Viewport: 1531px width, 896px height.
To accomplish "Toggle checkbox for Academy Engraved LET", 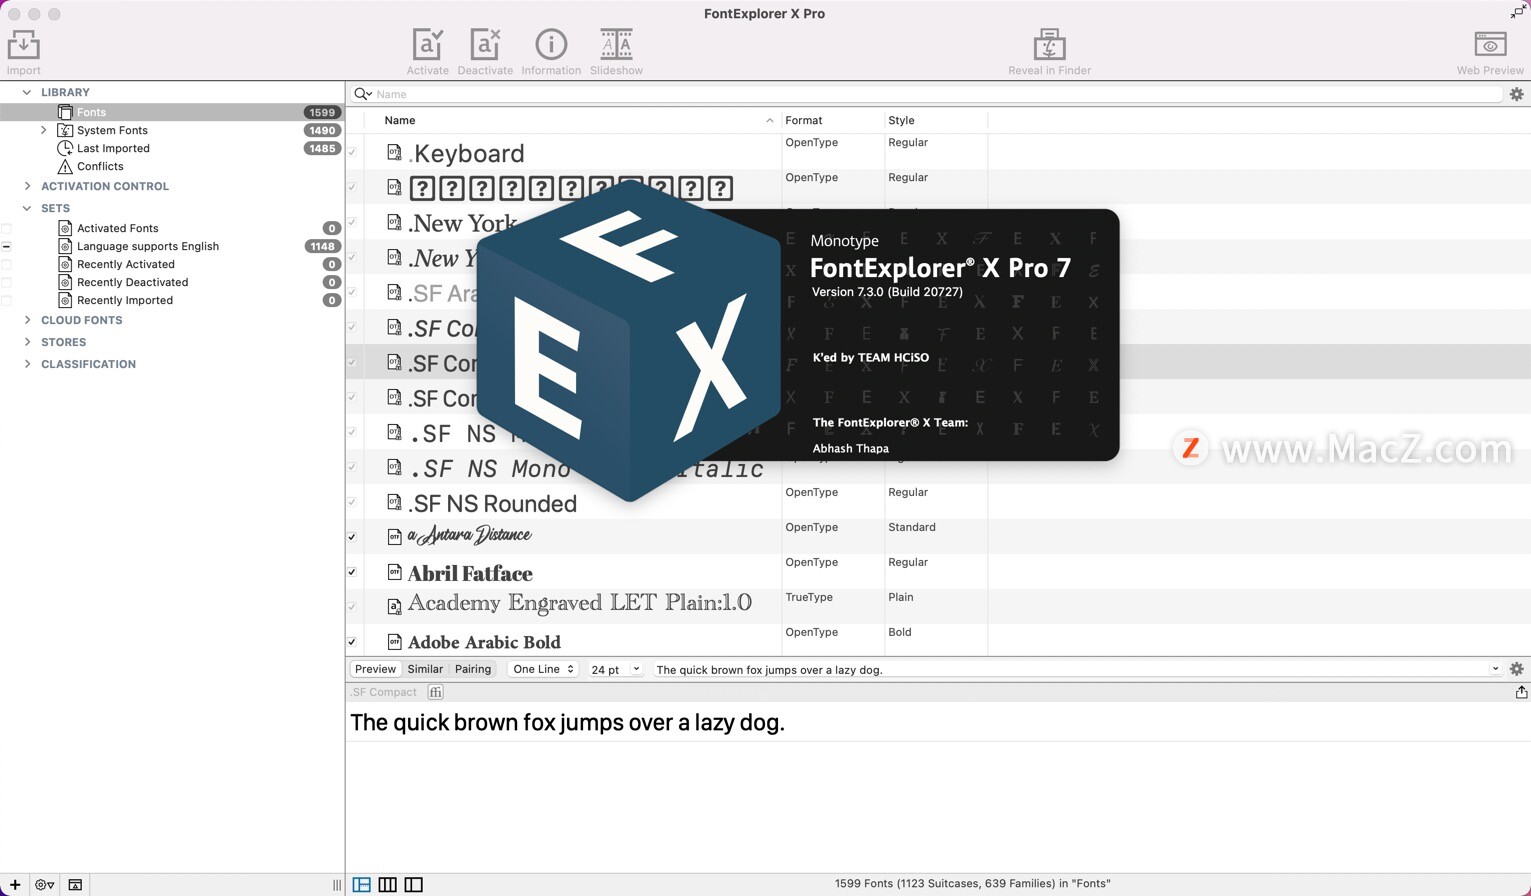I will (352, 607).
